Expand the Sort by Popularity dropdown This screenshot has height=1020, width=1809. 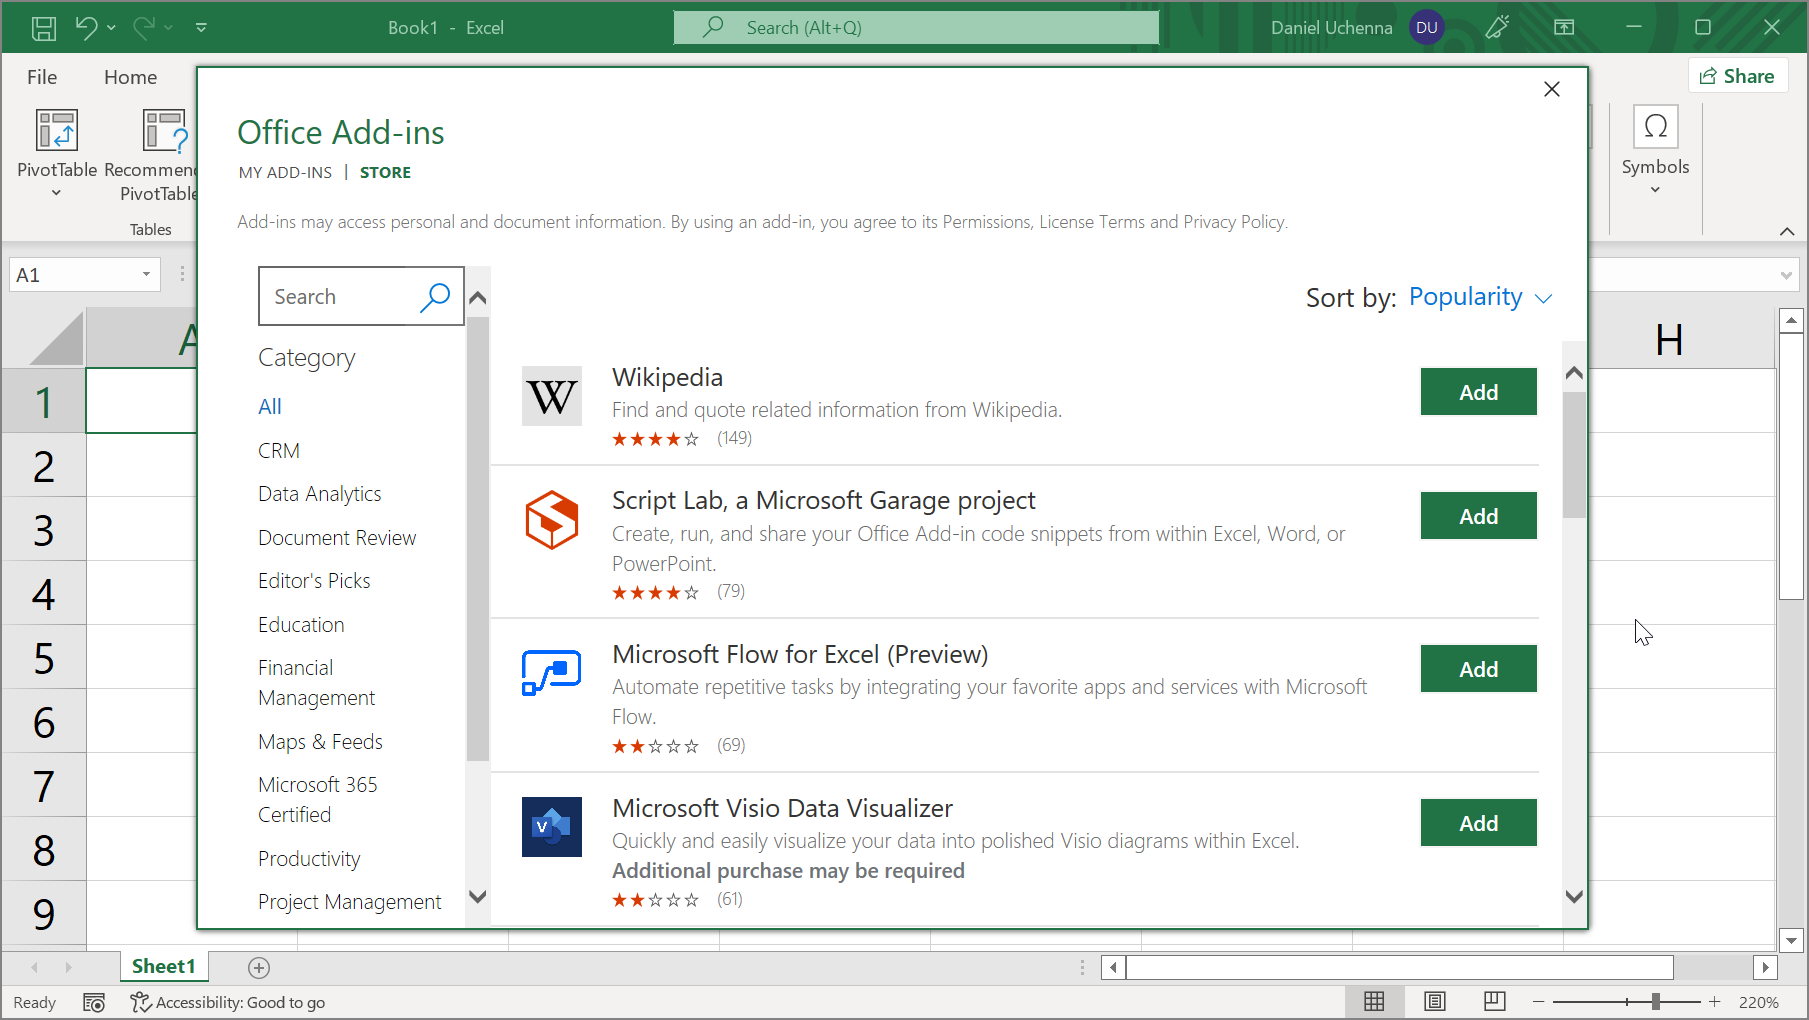point(1480,298)
